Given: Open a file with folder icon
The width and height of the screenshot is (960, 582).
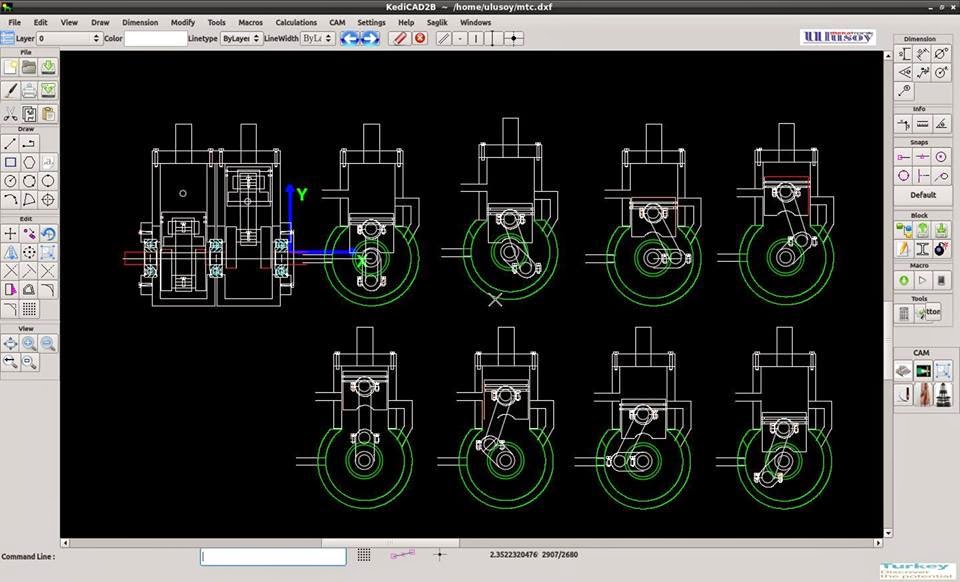Looking at the screenshot, I should [29, 67].
